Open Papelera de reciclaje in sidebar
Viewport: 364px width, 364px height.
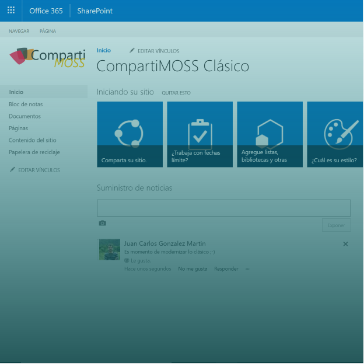[34, 152]
